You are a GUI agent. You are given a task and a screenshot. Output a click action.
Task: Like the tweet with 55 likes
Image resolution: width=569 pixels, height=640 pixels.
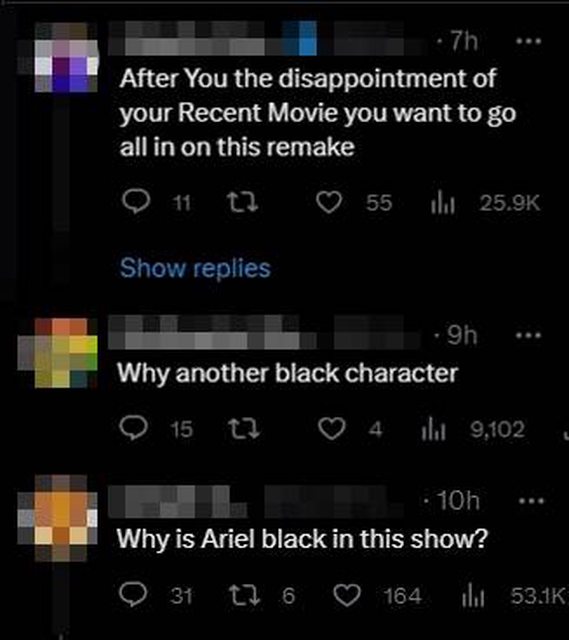tap(329, 202)
